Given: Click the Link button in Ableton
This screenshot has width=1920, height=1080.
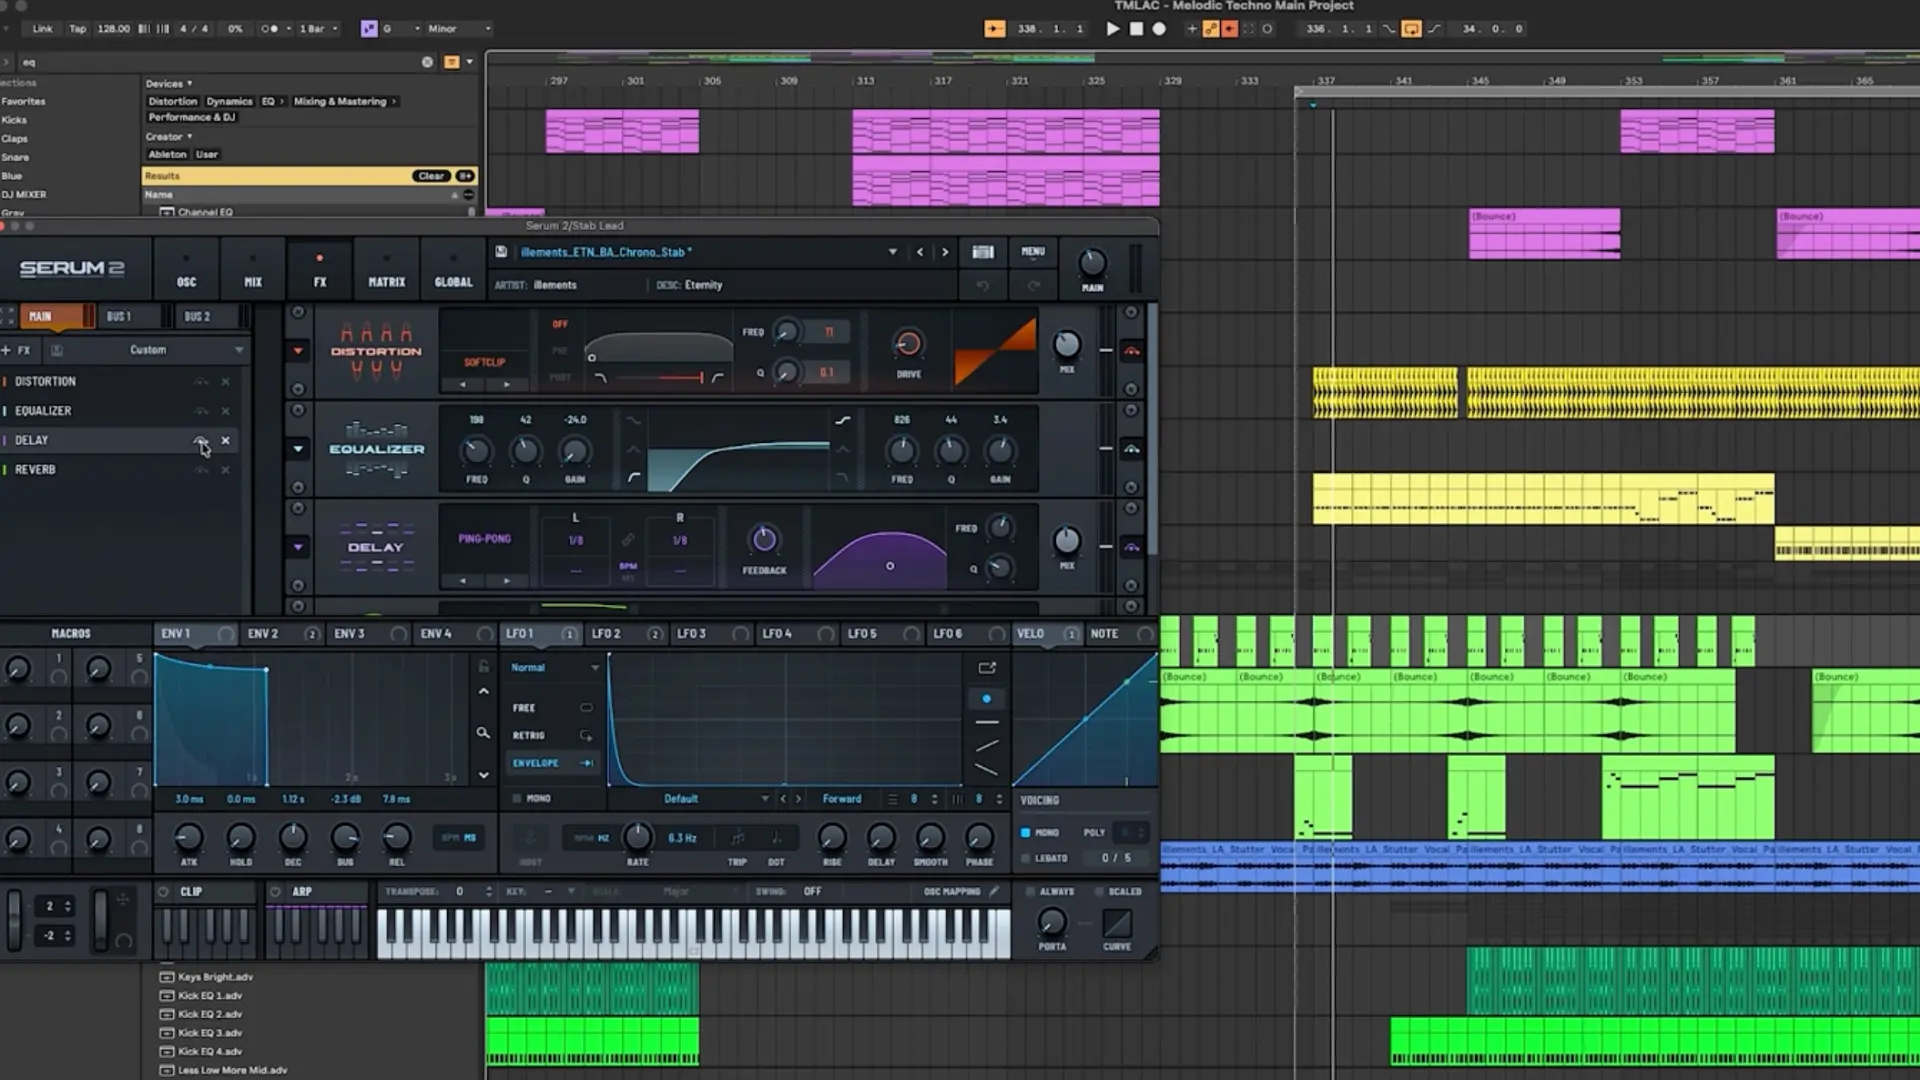Looking at the screenshot, I should (42, 29).
